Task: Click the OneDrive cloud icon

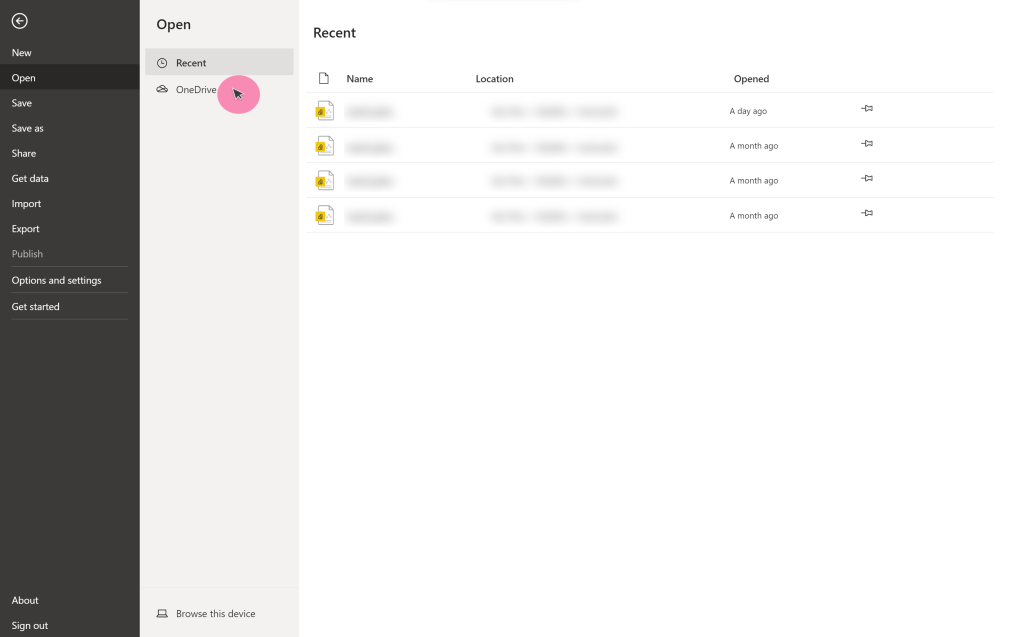Action: (x=161, y=89)
